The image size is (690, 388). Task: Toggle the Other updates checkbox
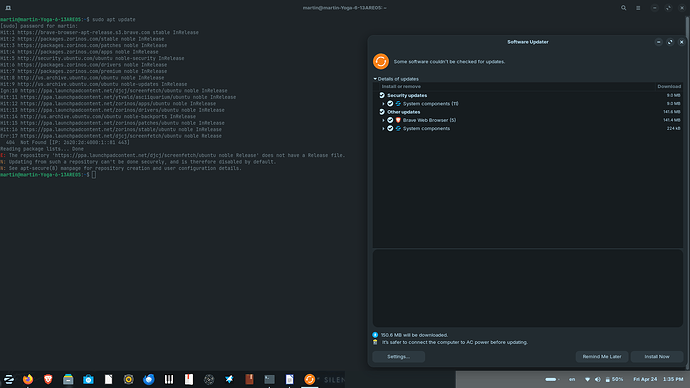pyautogui.click(x=382, y=112)
